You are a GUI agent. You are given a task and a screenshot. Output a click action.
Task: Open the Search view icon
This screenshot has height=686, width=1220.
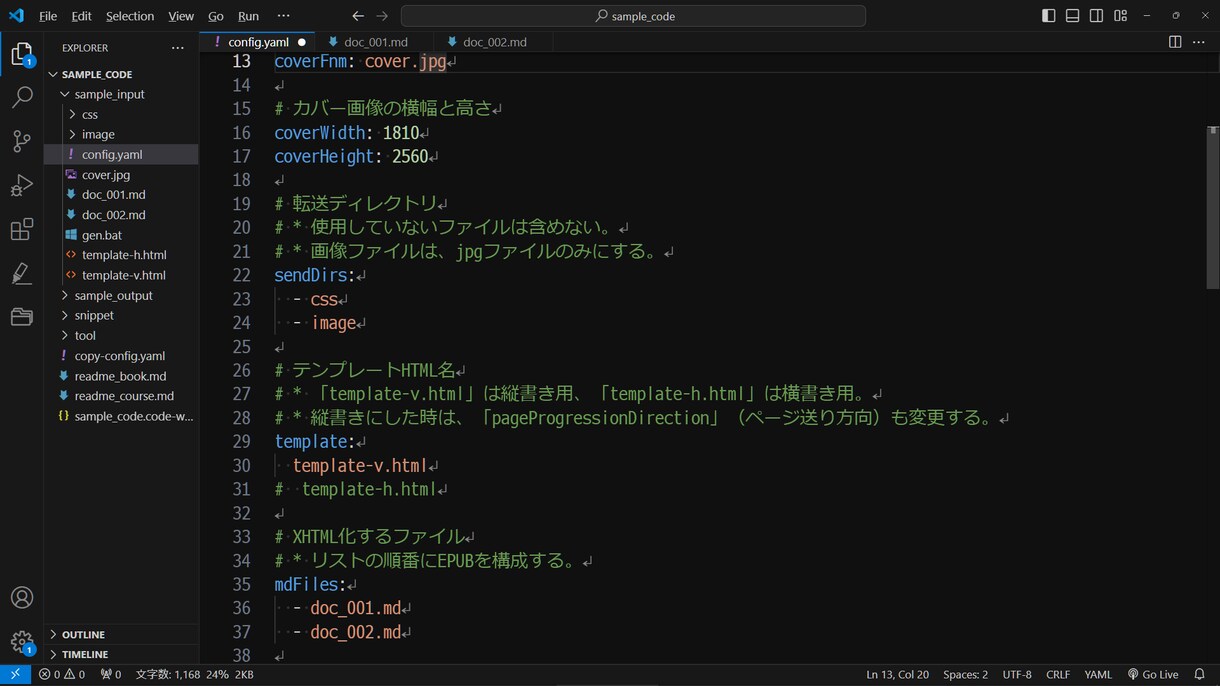coord(22,97)
